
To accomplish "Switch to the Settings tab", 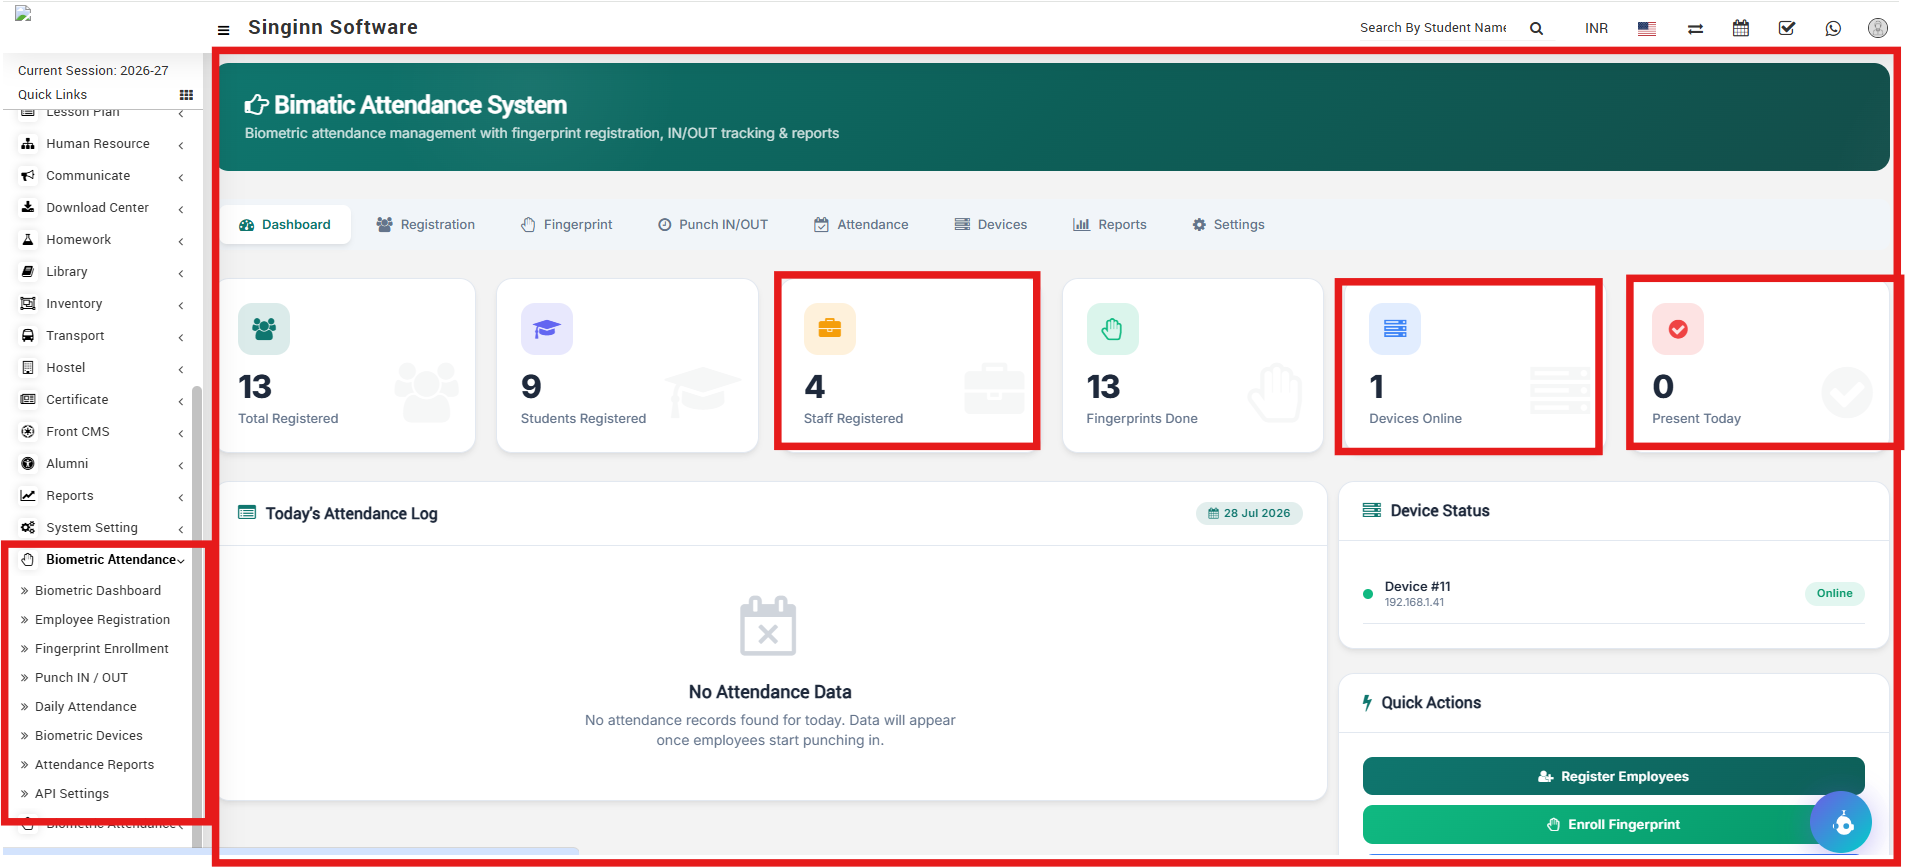I will (x=1229, y=225).
